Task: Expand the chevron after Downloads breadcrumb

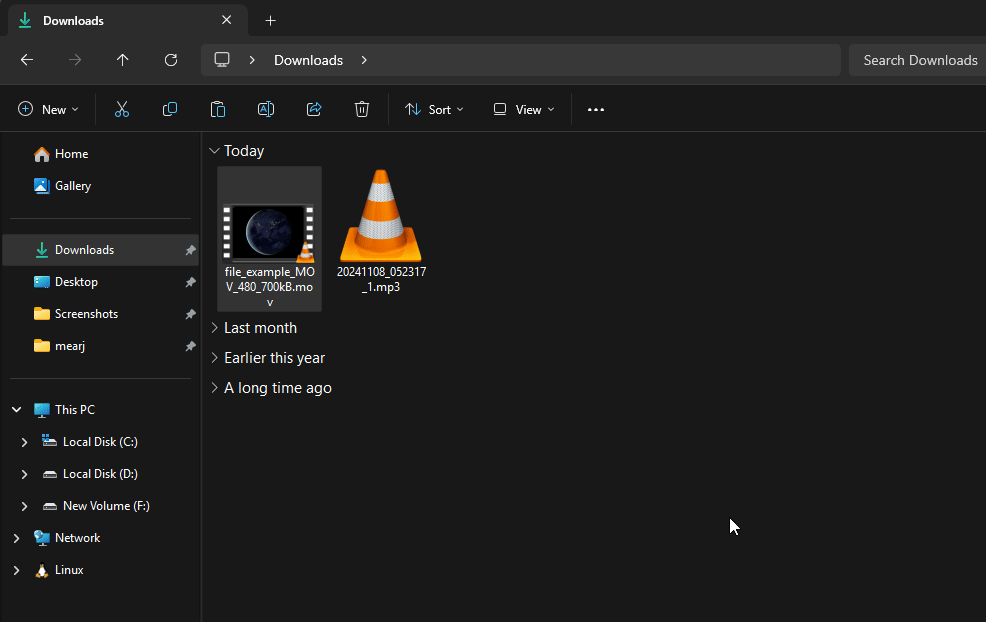Action: click(x=364, y=60)
